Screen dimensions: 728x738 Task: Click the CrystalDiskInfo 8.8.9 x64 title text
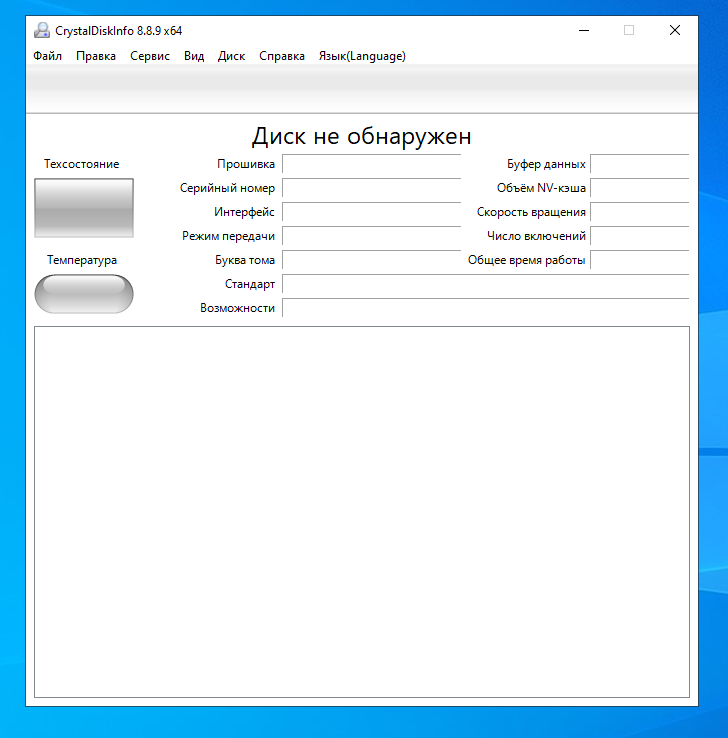pos(119,31)
